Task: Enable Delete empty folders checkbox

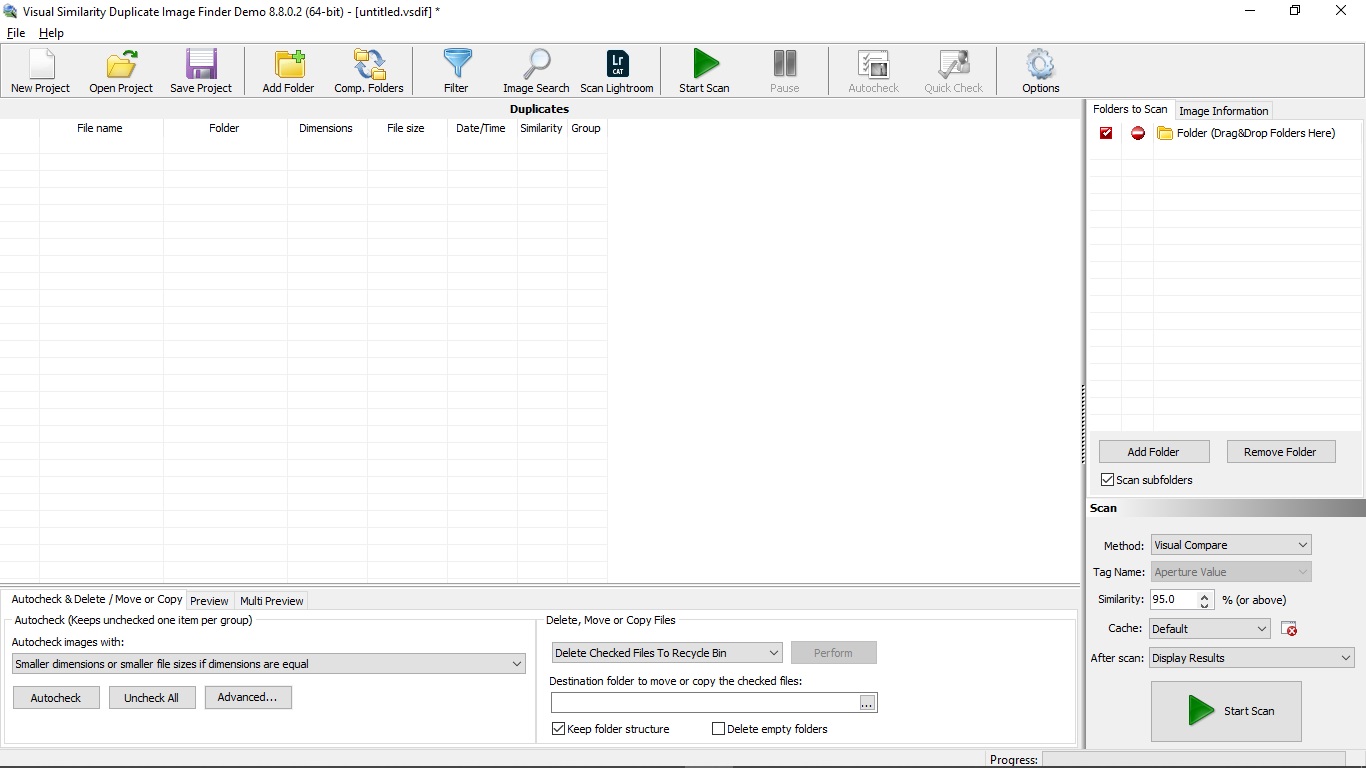Action: click(x=718, y=729)
